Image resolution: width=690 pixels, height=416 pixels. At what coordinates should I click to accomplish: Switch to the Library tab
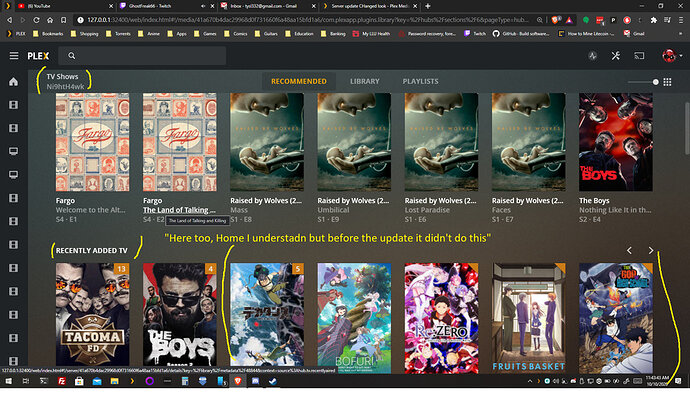[364, 81]
